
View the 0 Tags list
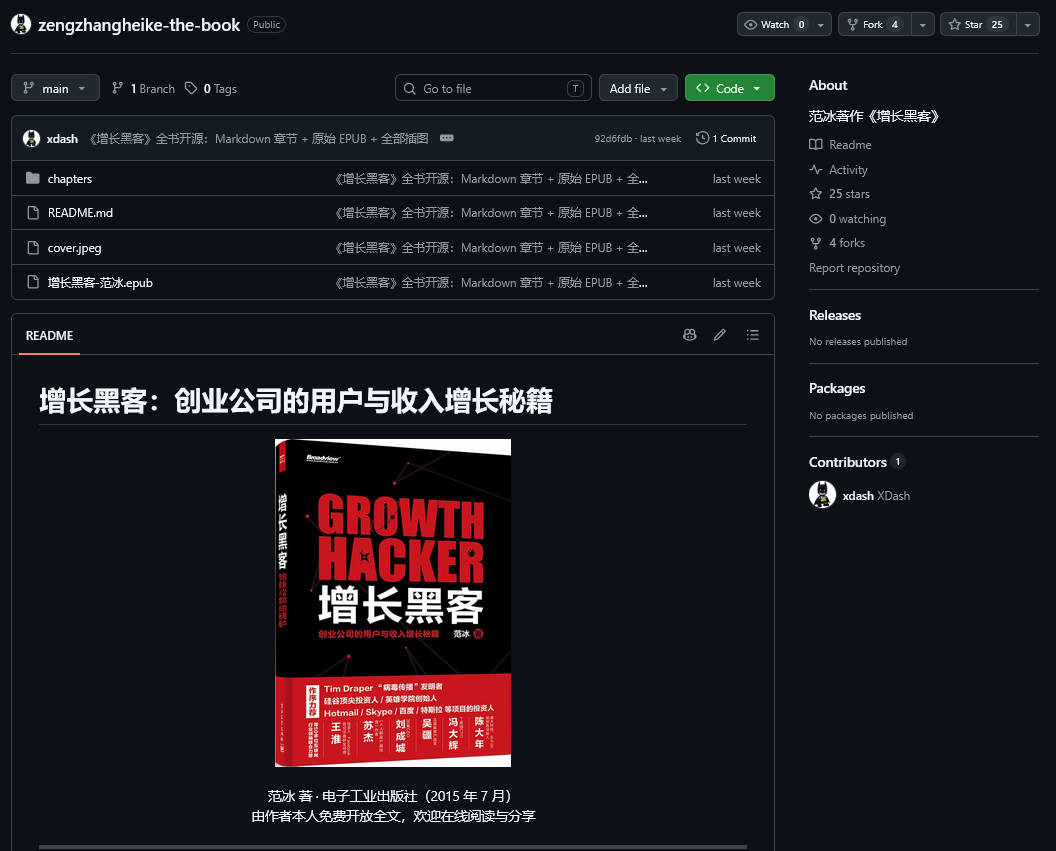click(x=211, y=88)
